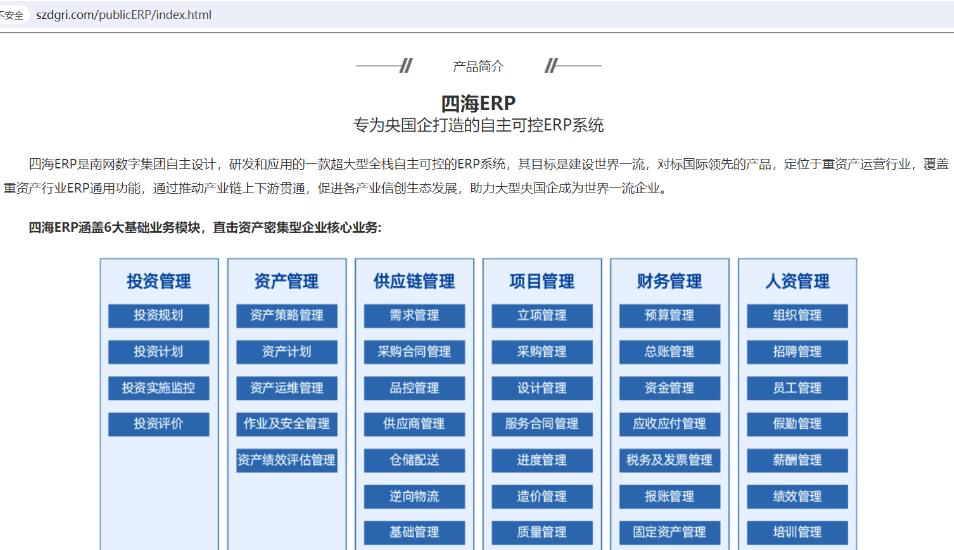Click the 投资评价 box
The width and height of the screenshot is (954, 550).
point(159,424)
